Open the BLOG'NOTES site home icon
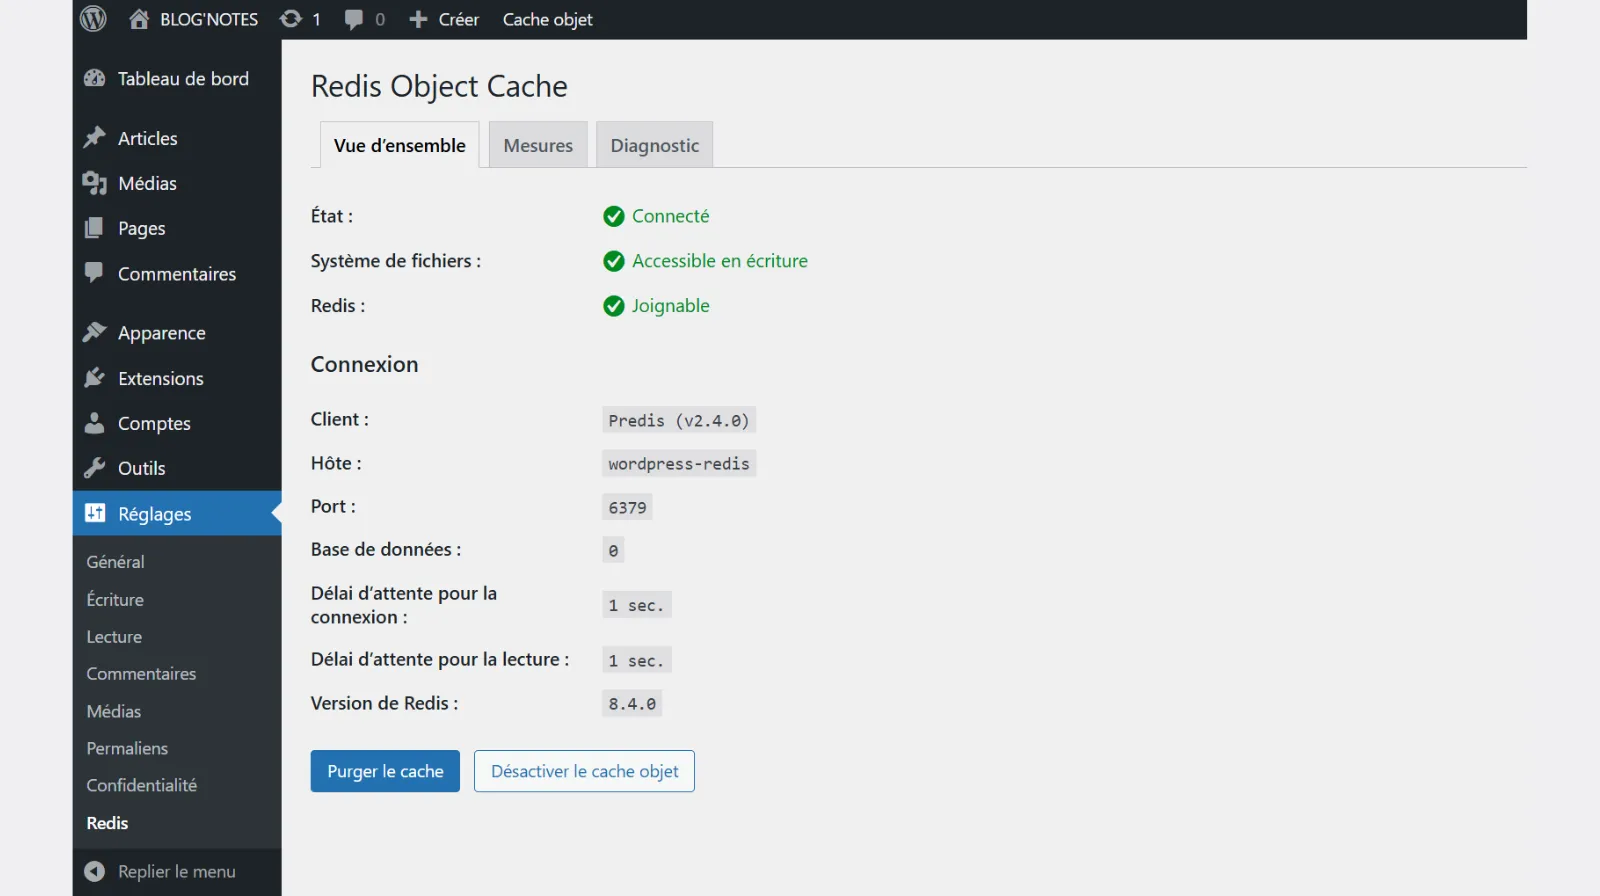Screen dimensions: 1600x896 139,19
